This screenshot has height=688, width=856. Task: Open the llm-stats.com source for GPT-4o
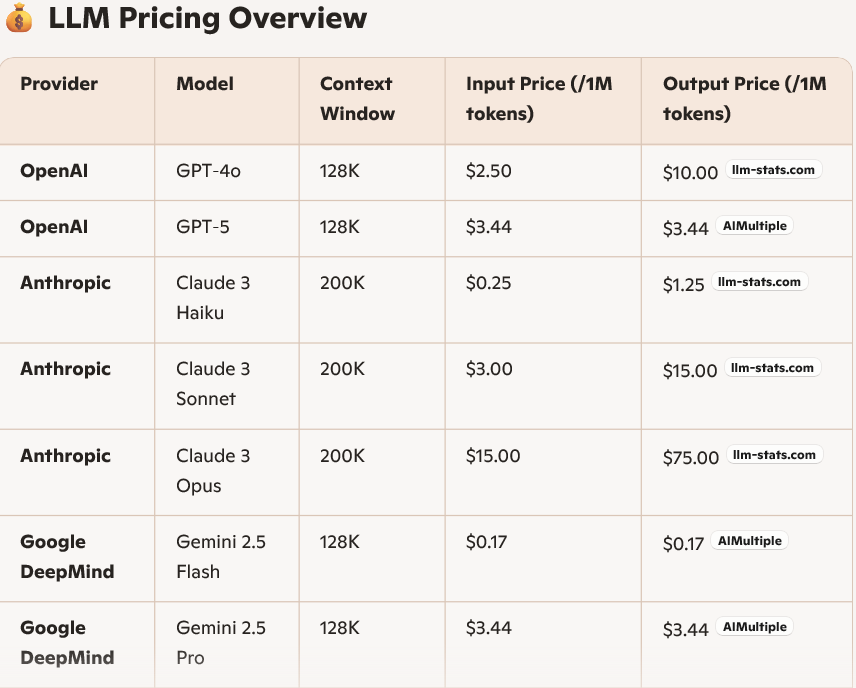coord(773,171)
